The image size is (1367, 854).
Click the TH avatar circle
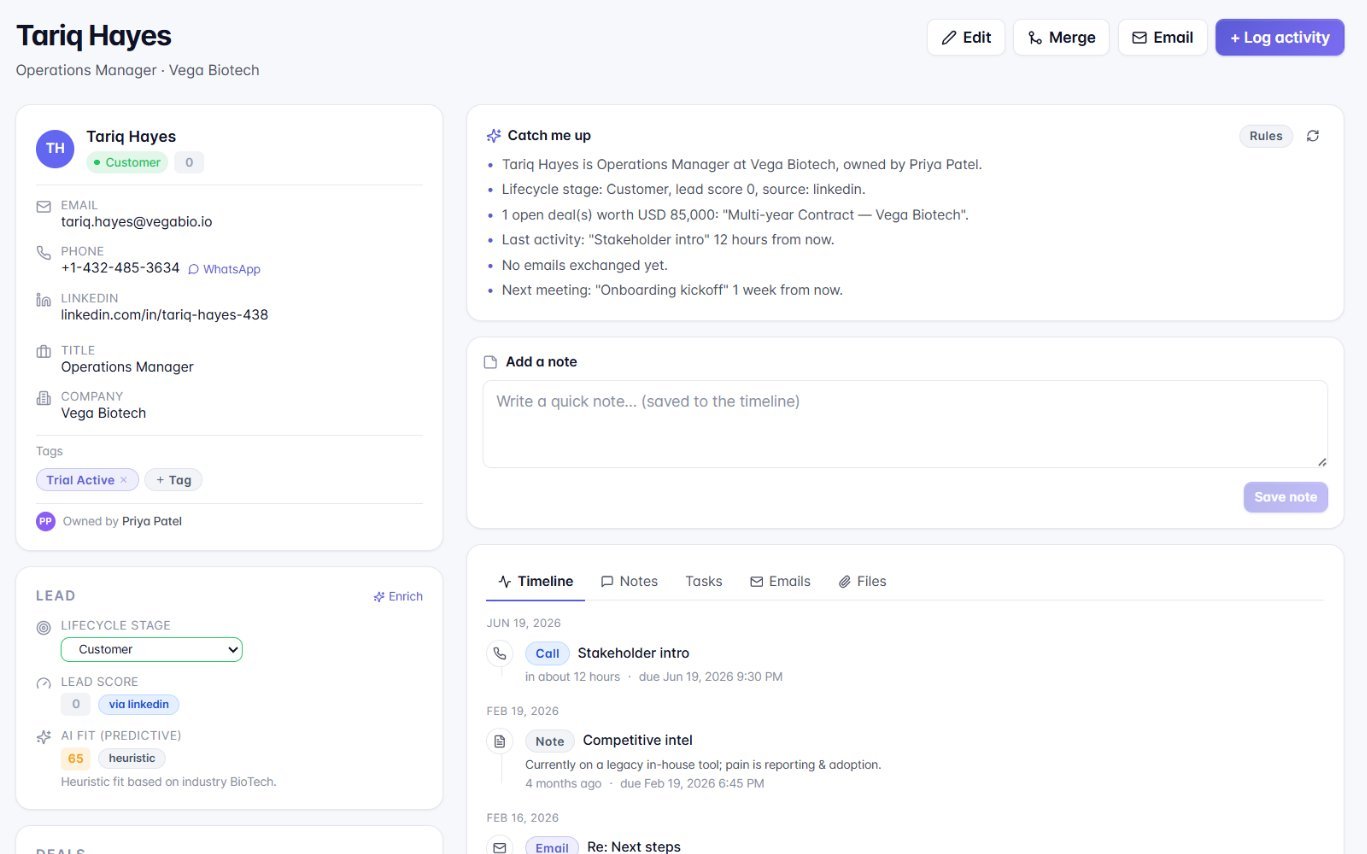tap(55, 148)
